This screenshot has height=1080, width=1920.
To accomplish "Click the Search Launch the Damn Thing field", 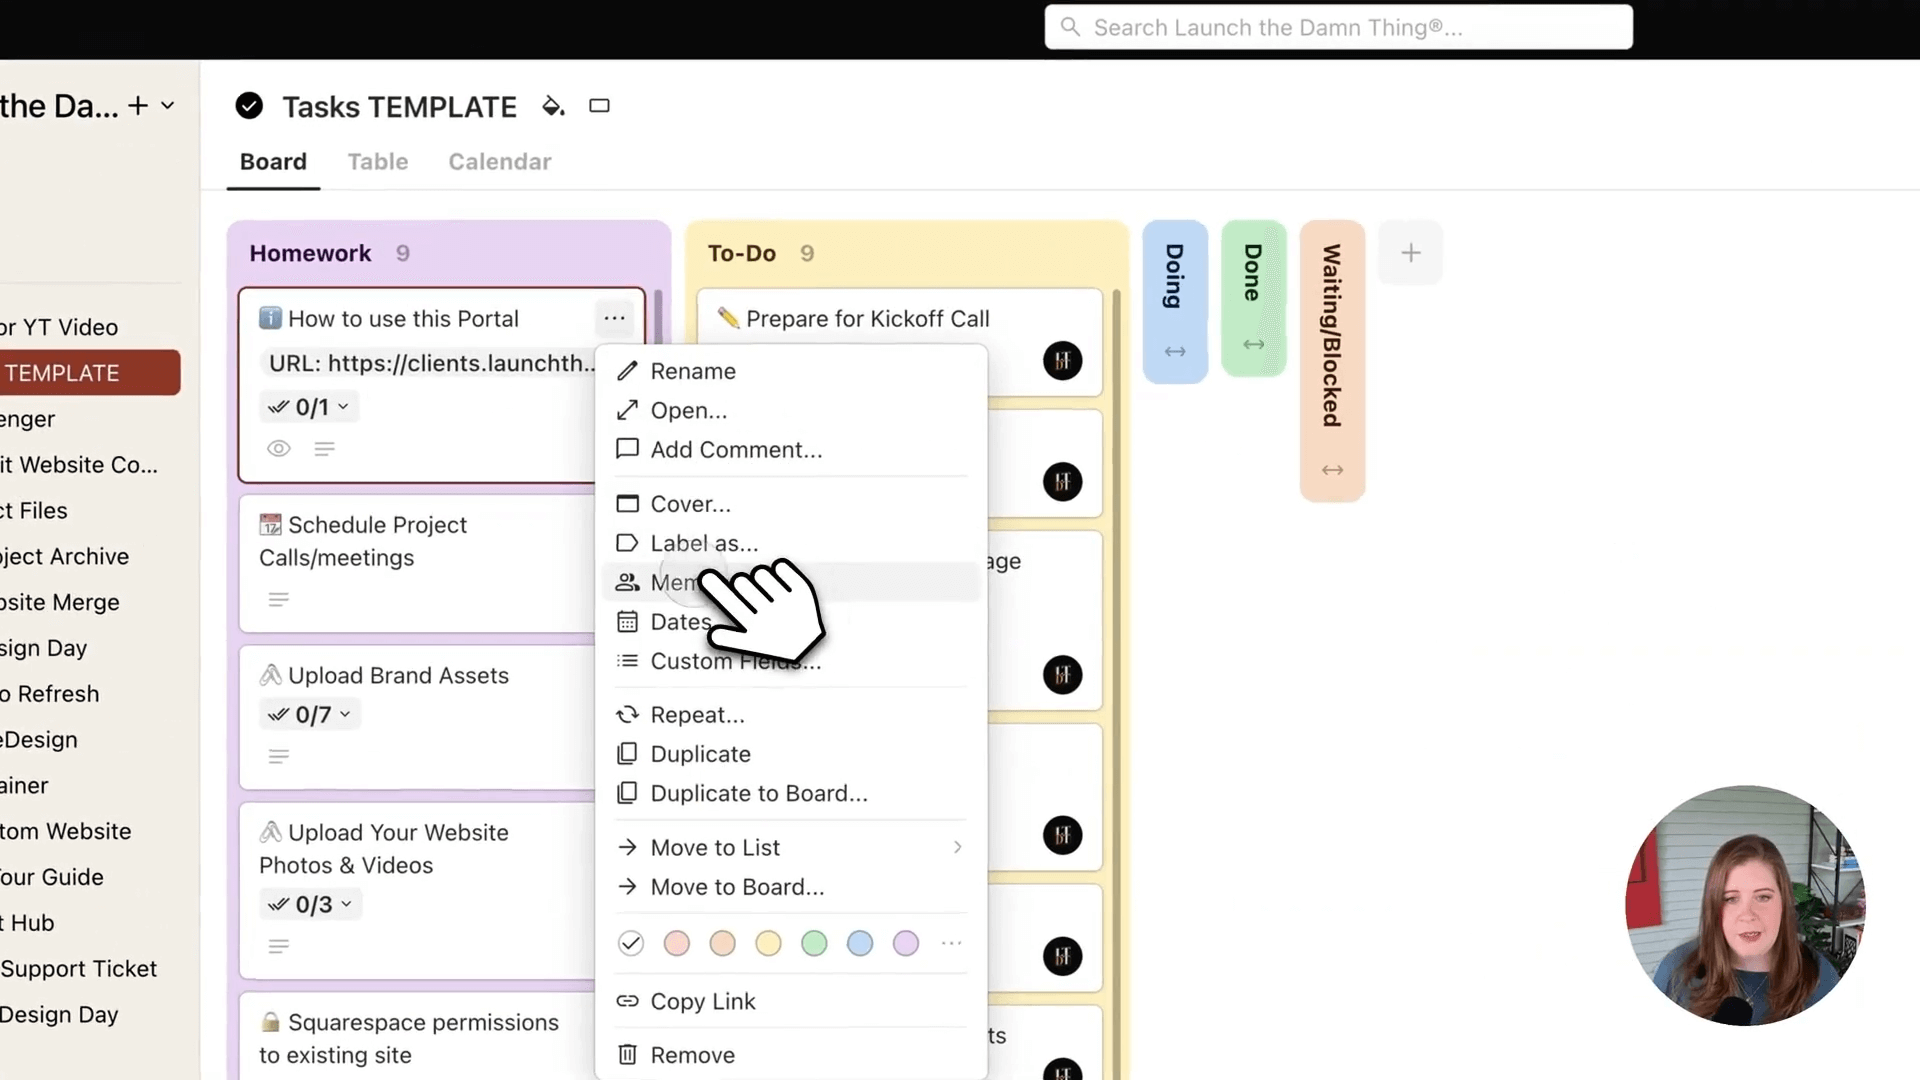I will 1338,28.
